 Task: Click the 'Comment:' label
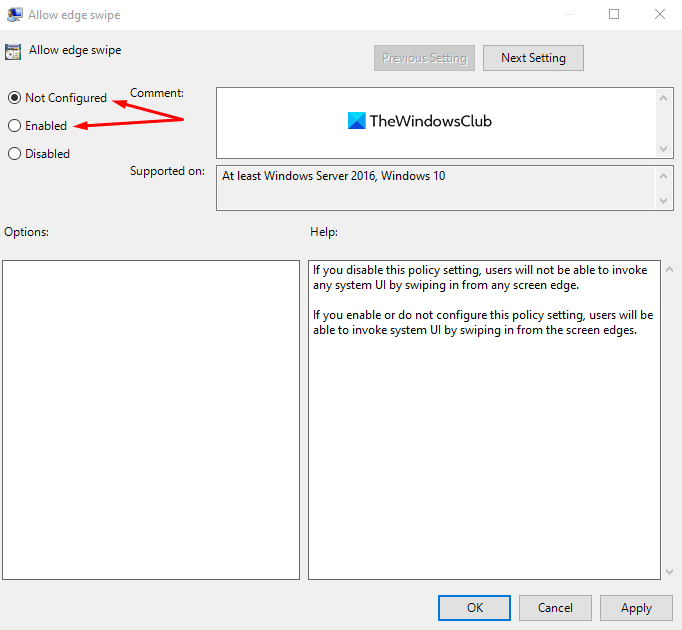pyautogui.click(x=157, y=93)
